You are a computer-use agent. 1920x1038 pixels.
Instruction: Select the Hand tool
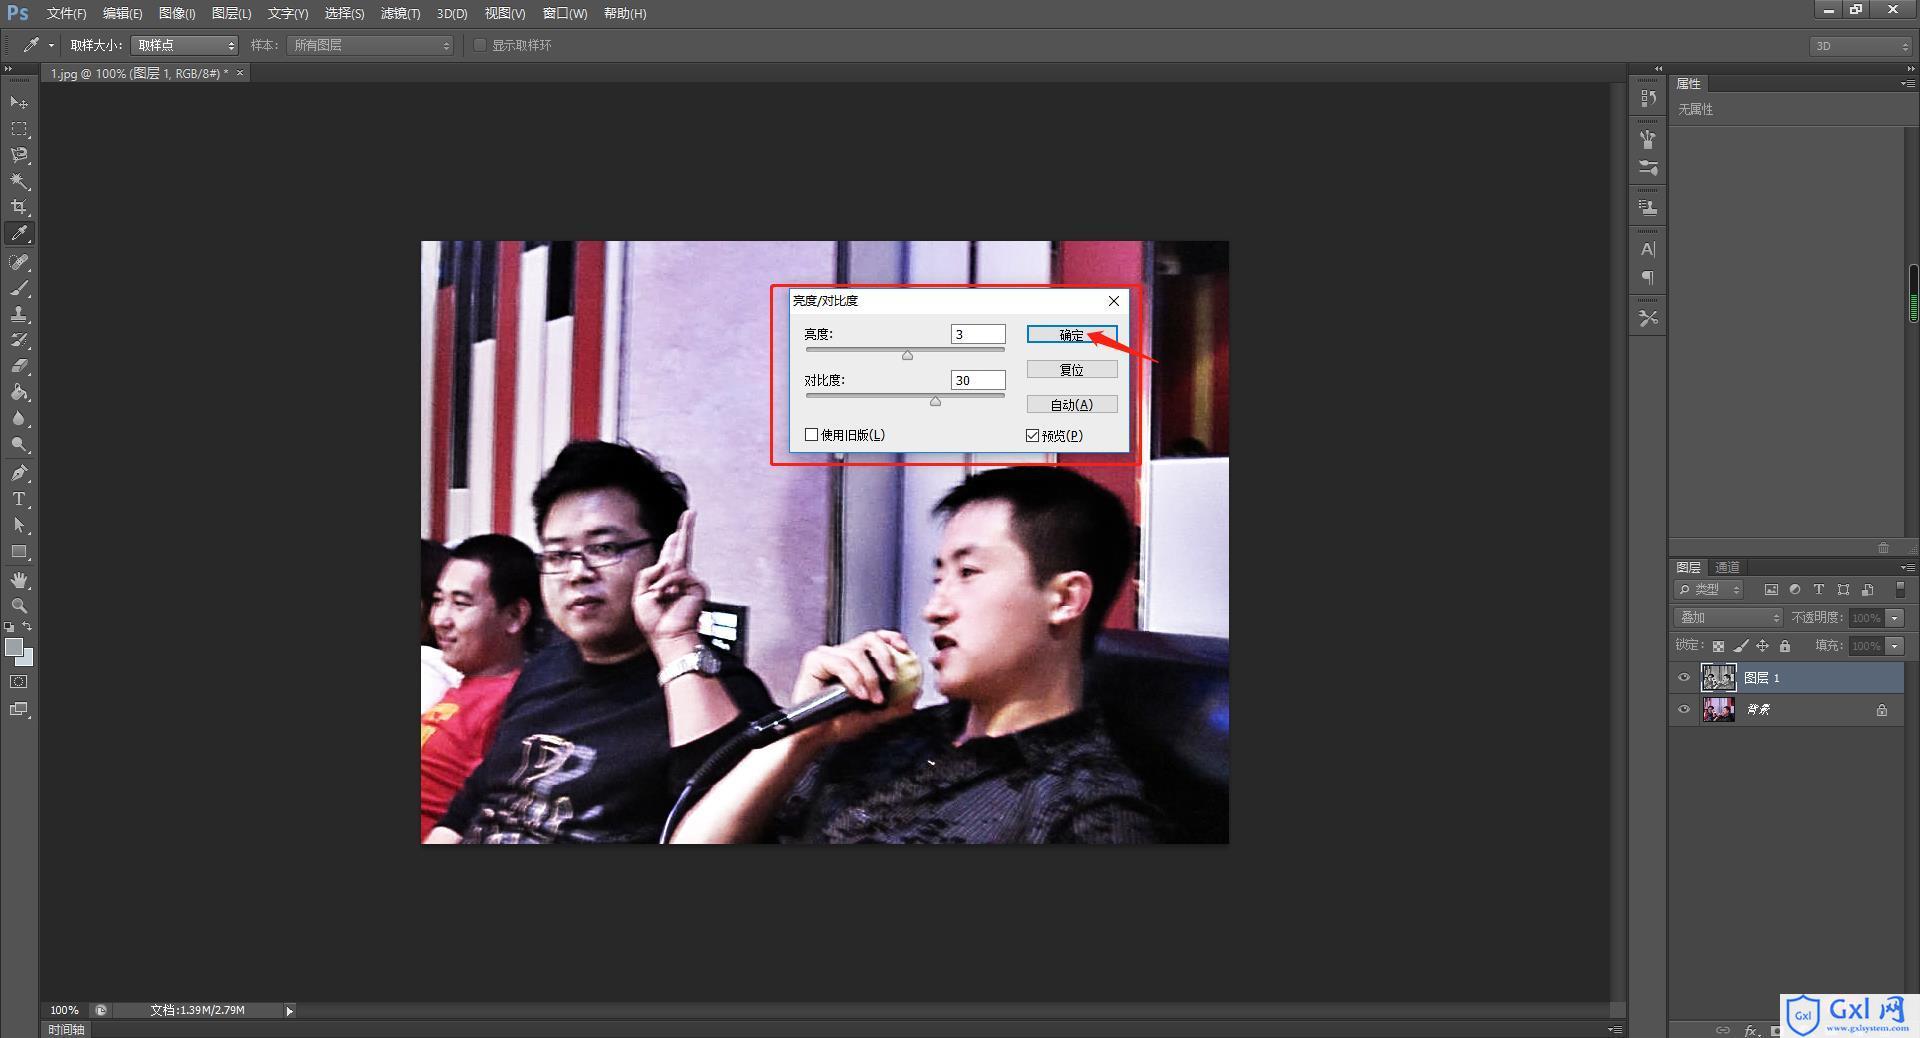point(19,580)
